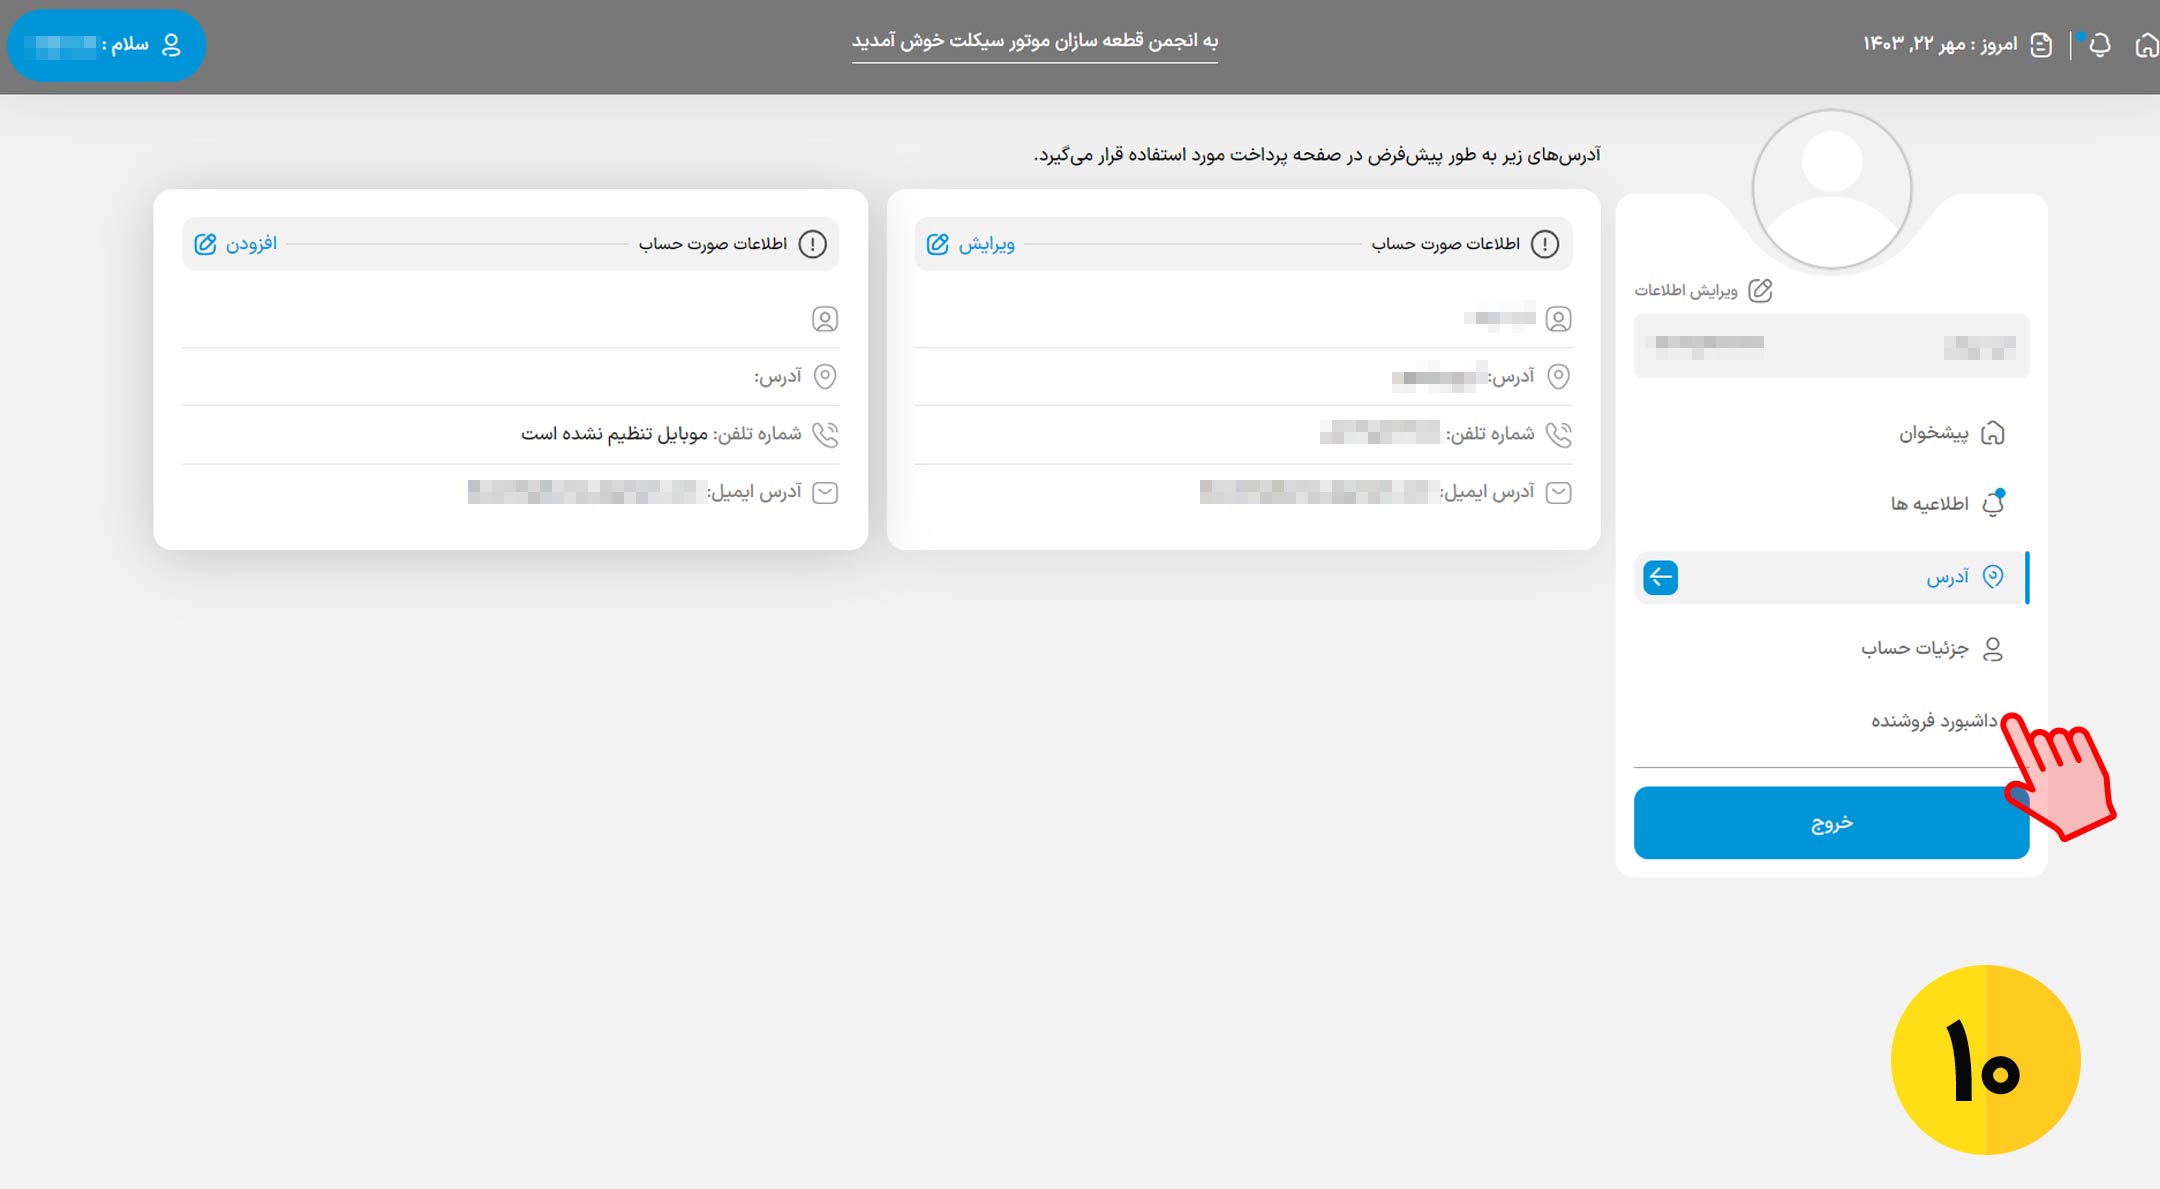The width and height of the screenshot is (2160, 1189).
Task: Select جزئیات حساب account details menu item
Action: [x=1915, y=649]
